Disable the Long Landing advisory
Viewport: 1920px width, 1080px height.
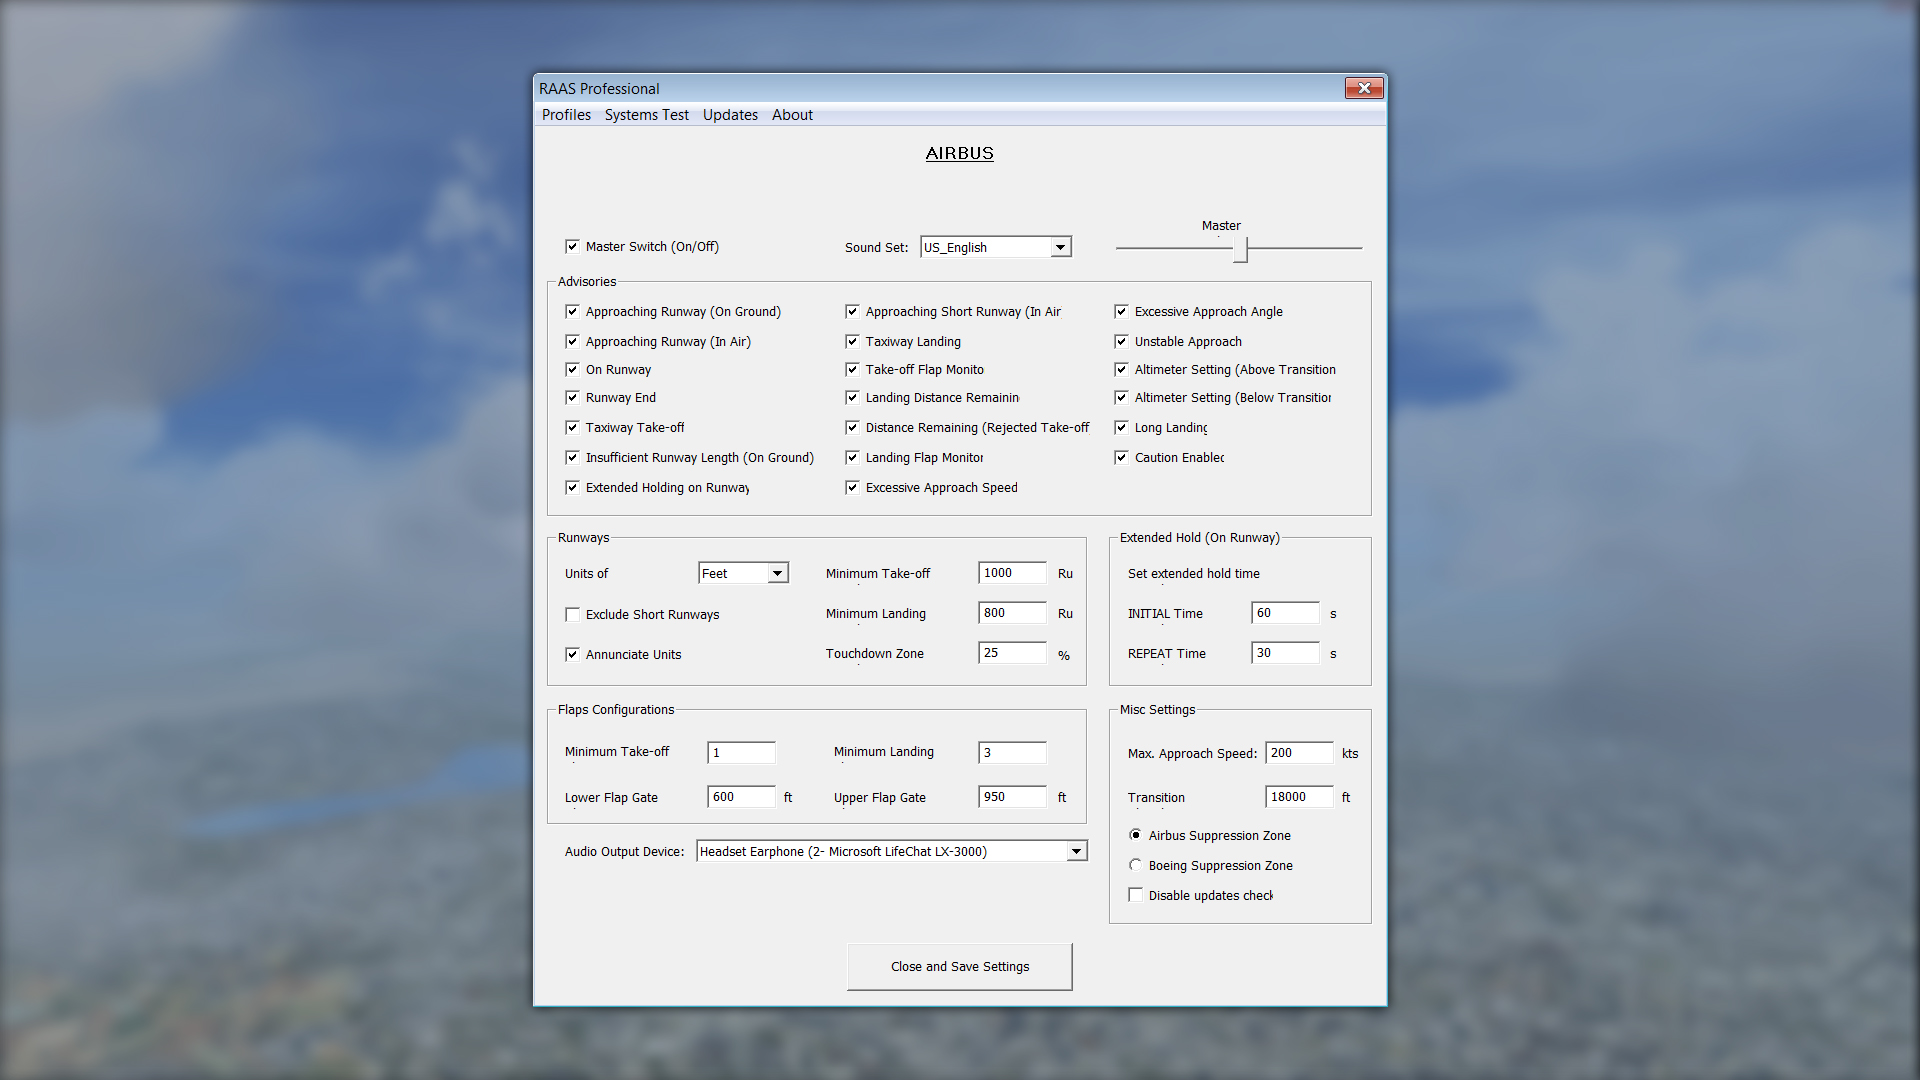1122,427
